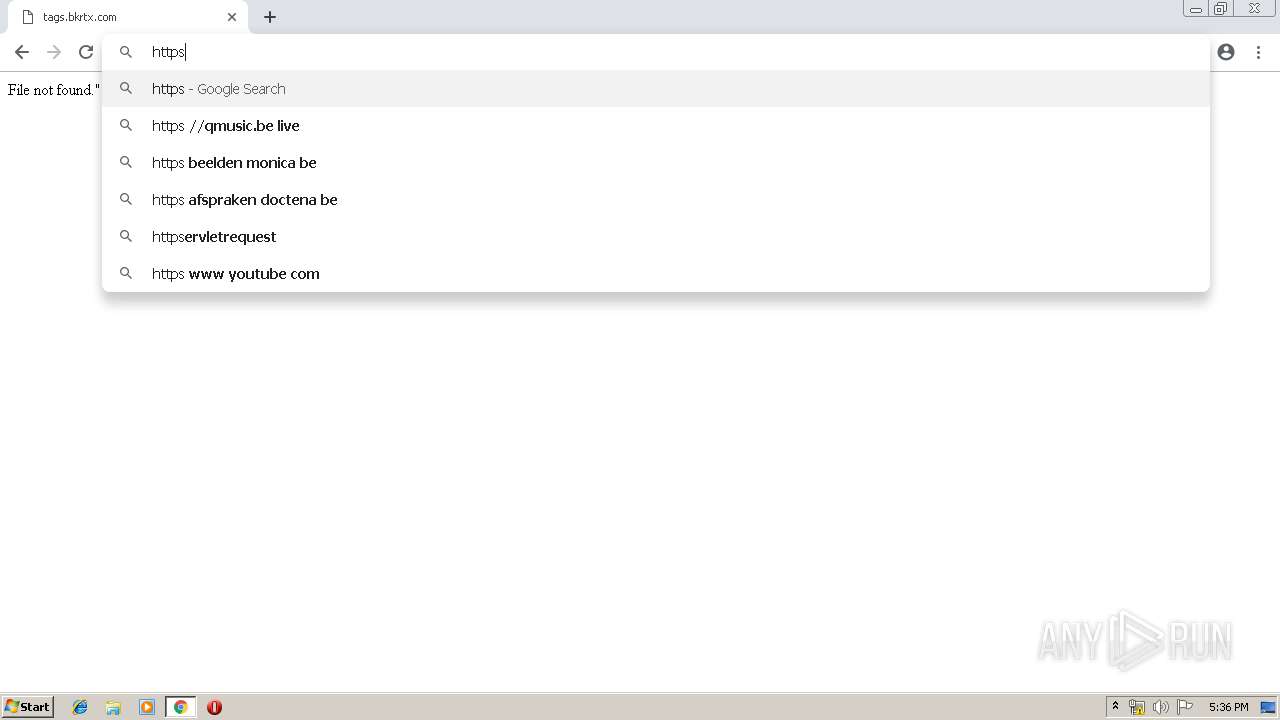This screenshot has height=720, width=1280.
Task: Choose 'https - Google Search' suggestion
Action: (x=656, y=89)
